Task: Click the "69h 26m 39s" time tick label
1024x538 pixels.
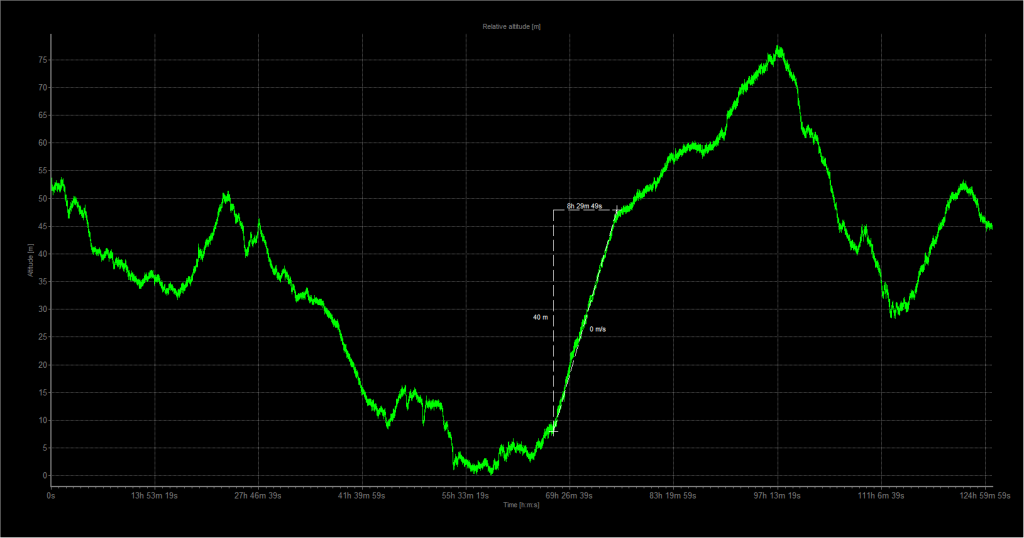Action: [570, 494]
